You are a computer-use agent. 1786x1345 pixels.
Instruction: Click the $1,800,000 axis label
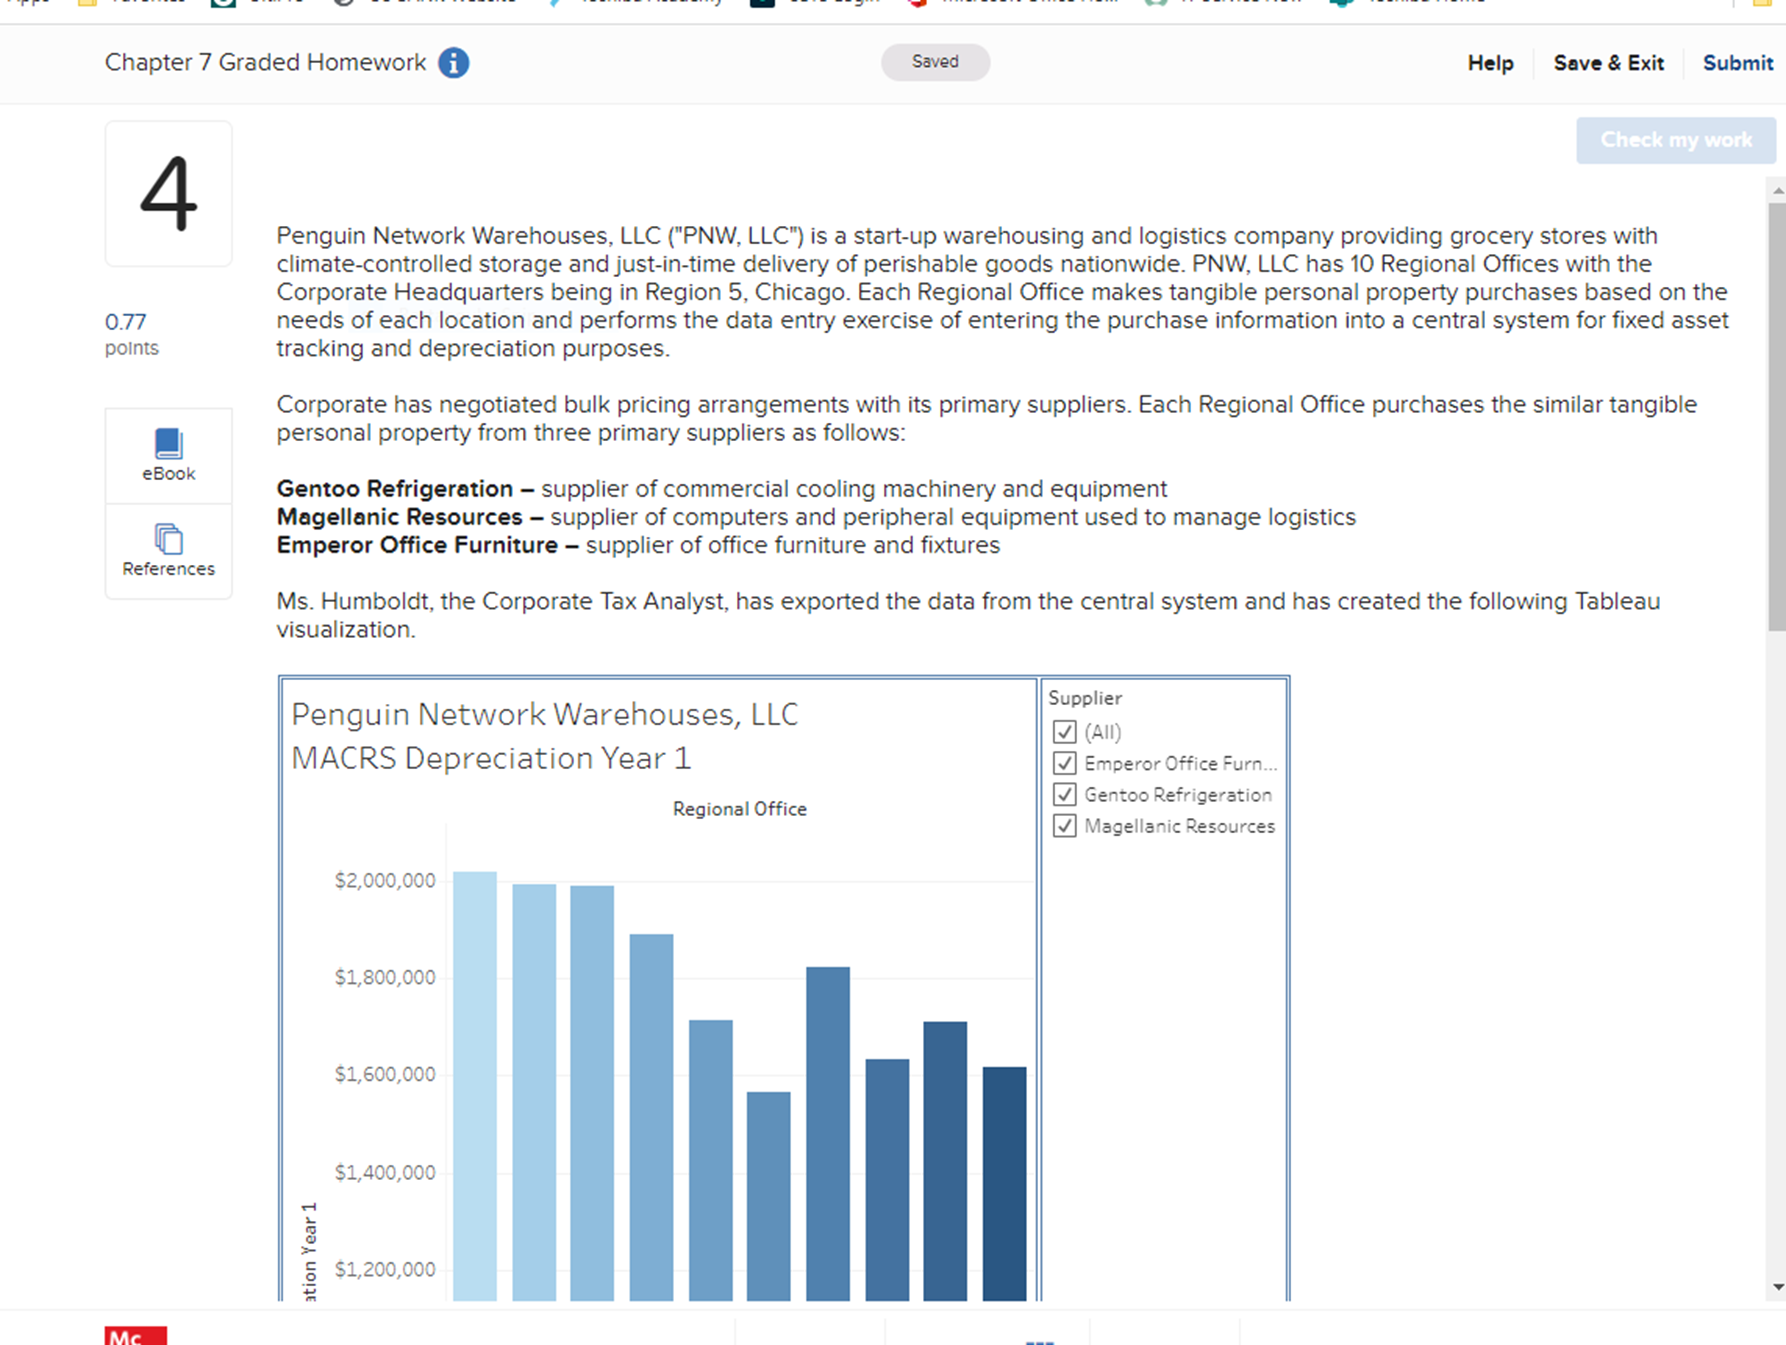click(x=385, y=977)
